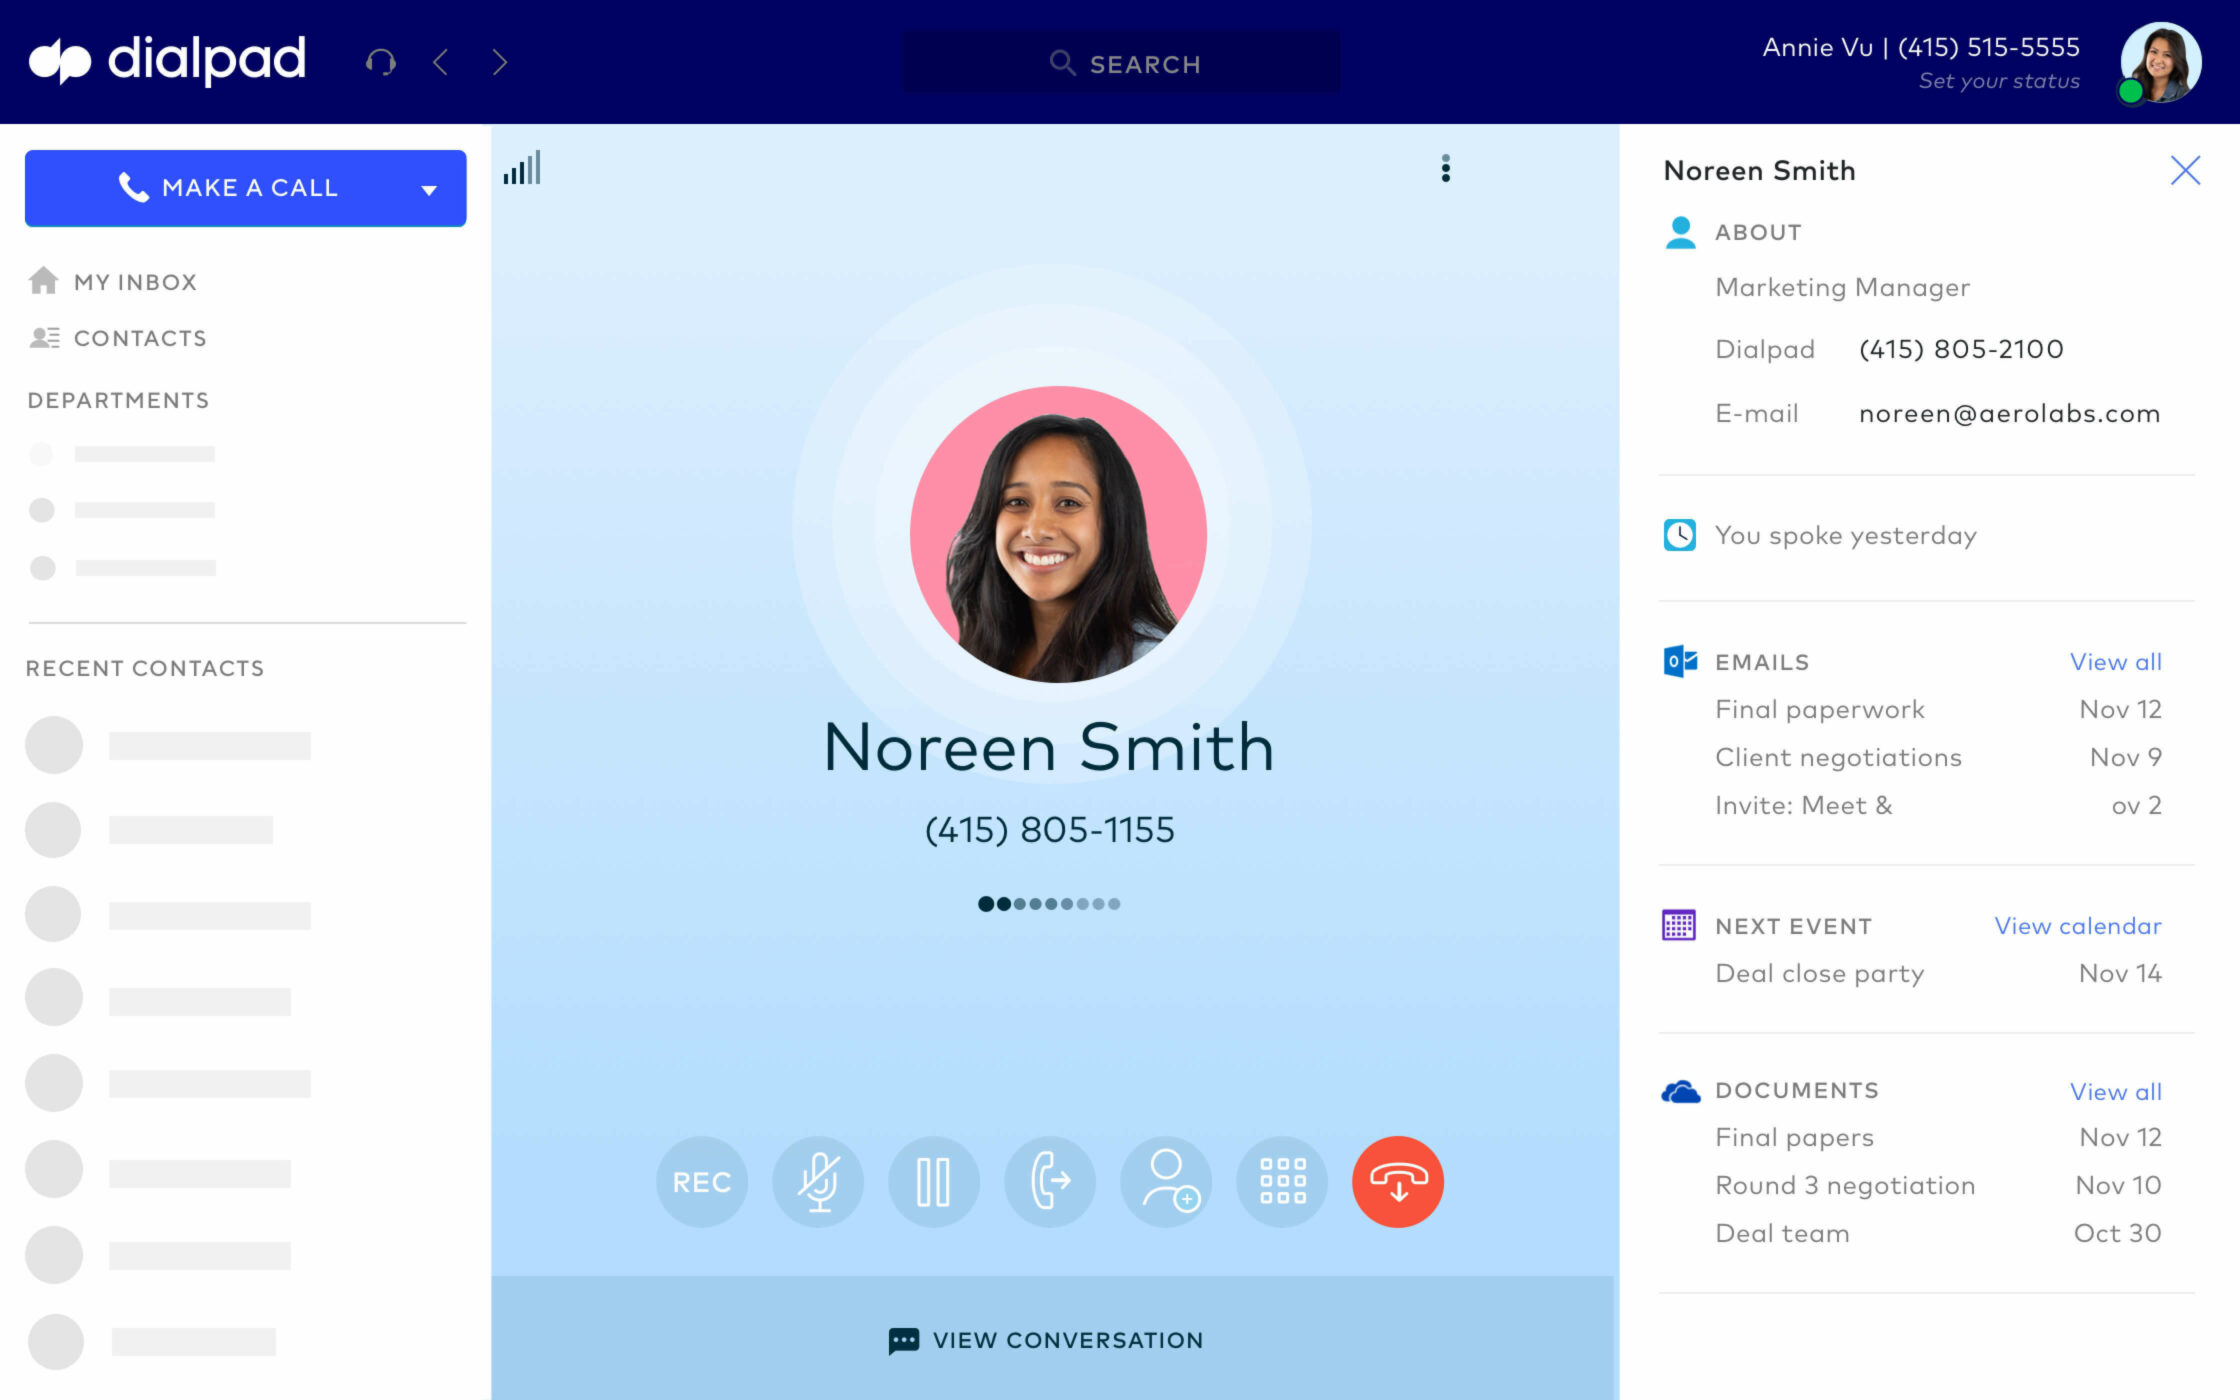Viewport: 2240px width, 1400px height.
Task: Click View Conversation at the bottom
Action: click(1046, 1340)
